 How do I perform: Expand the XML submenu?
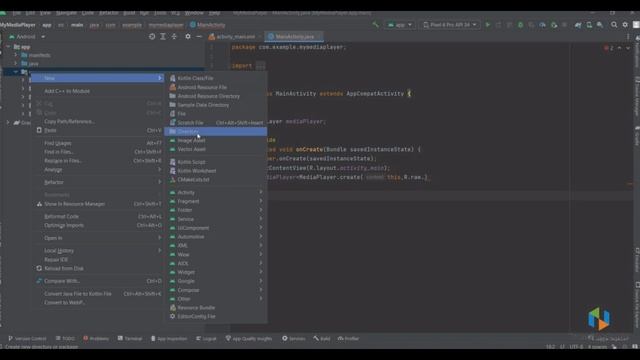click(216, 246)
